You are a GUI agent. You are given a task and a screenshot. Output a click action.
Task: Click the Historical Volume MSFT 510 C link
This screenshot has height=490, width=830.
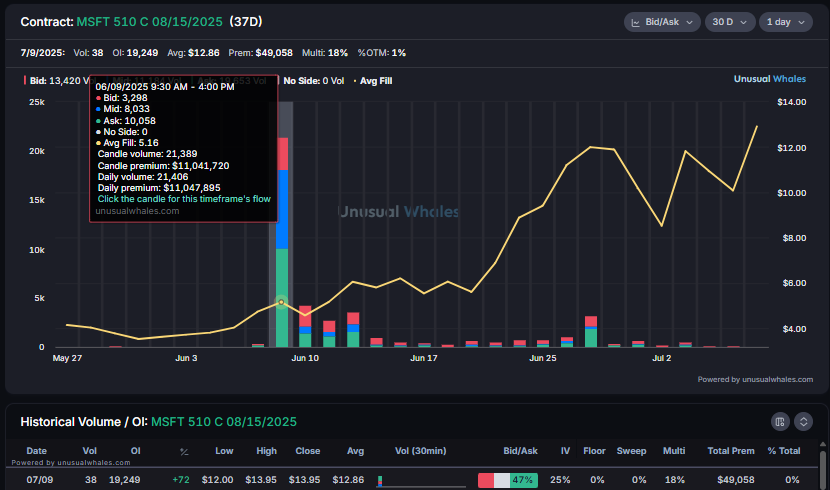pos(224,422)
